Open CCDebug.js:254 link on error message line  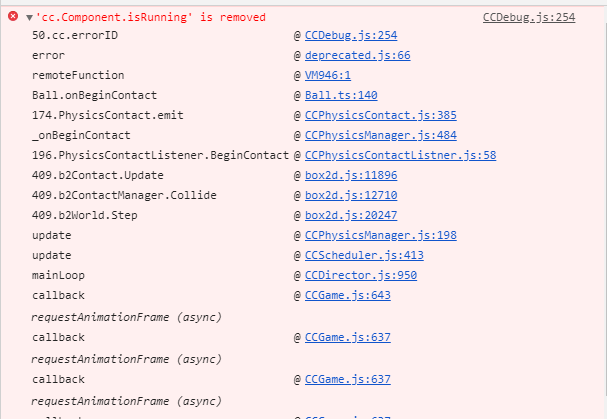[x=528, y=17]
